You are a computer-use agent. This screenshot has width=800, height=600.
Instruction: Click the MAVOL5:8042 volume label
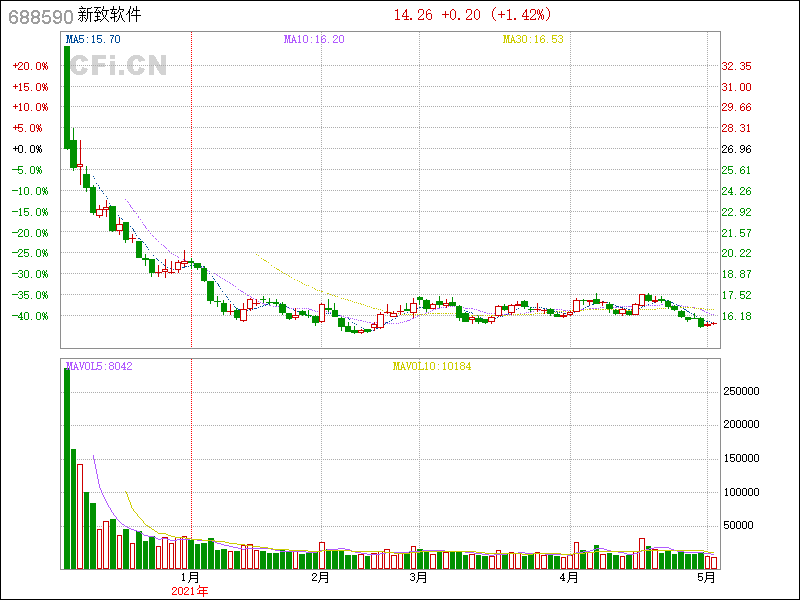[x=98, y=367]
